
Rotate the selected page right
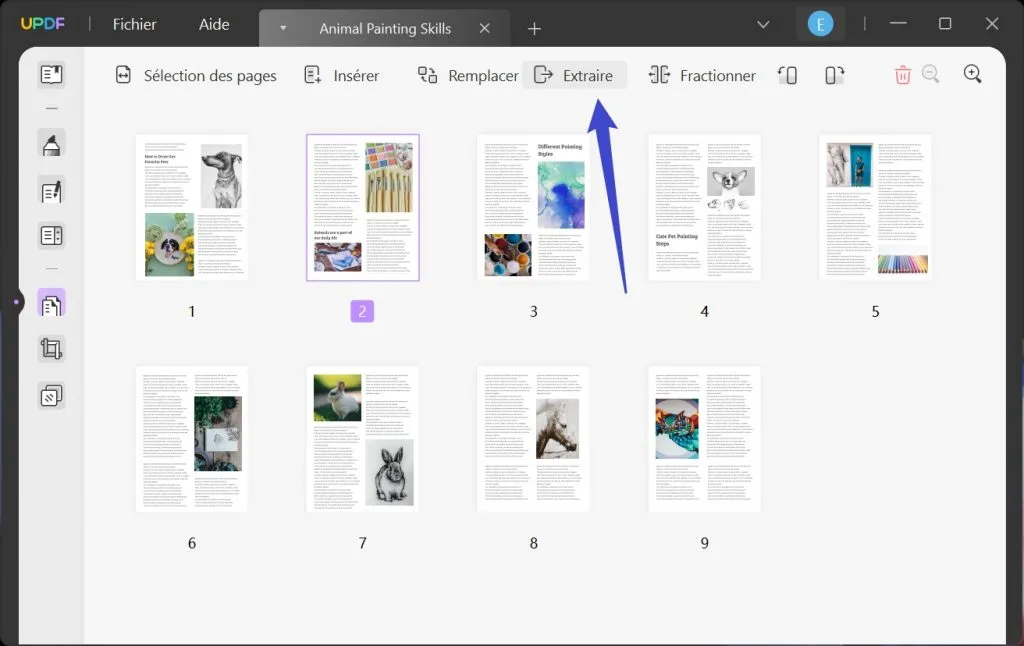(833, 74)
